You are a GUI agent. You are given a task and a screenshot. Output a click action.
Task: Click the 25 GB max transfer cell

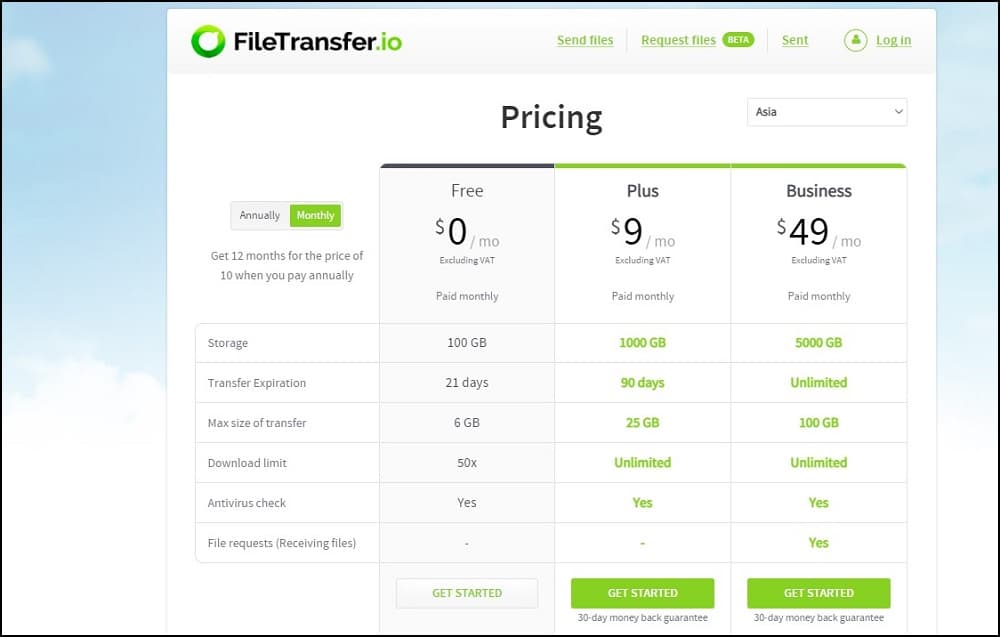642,423
